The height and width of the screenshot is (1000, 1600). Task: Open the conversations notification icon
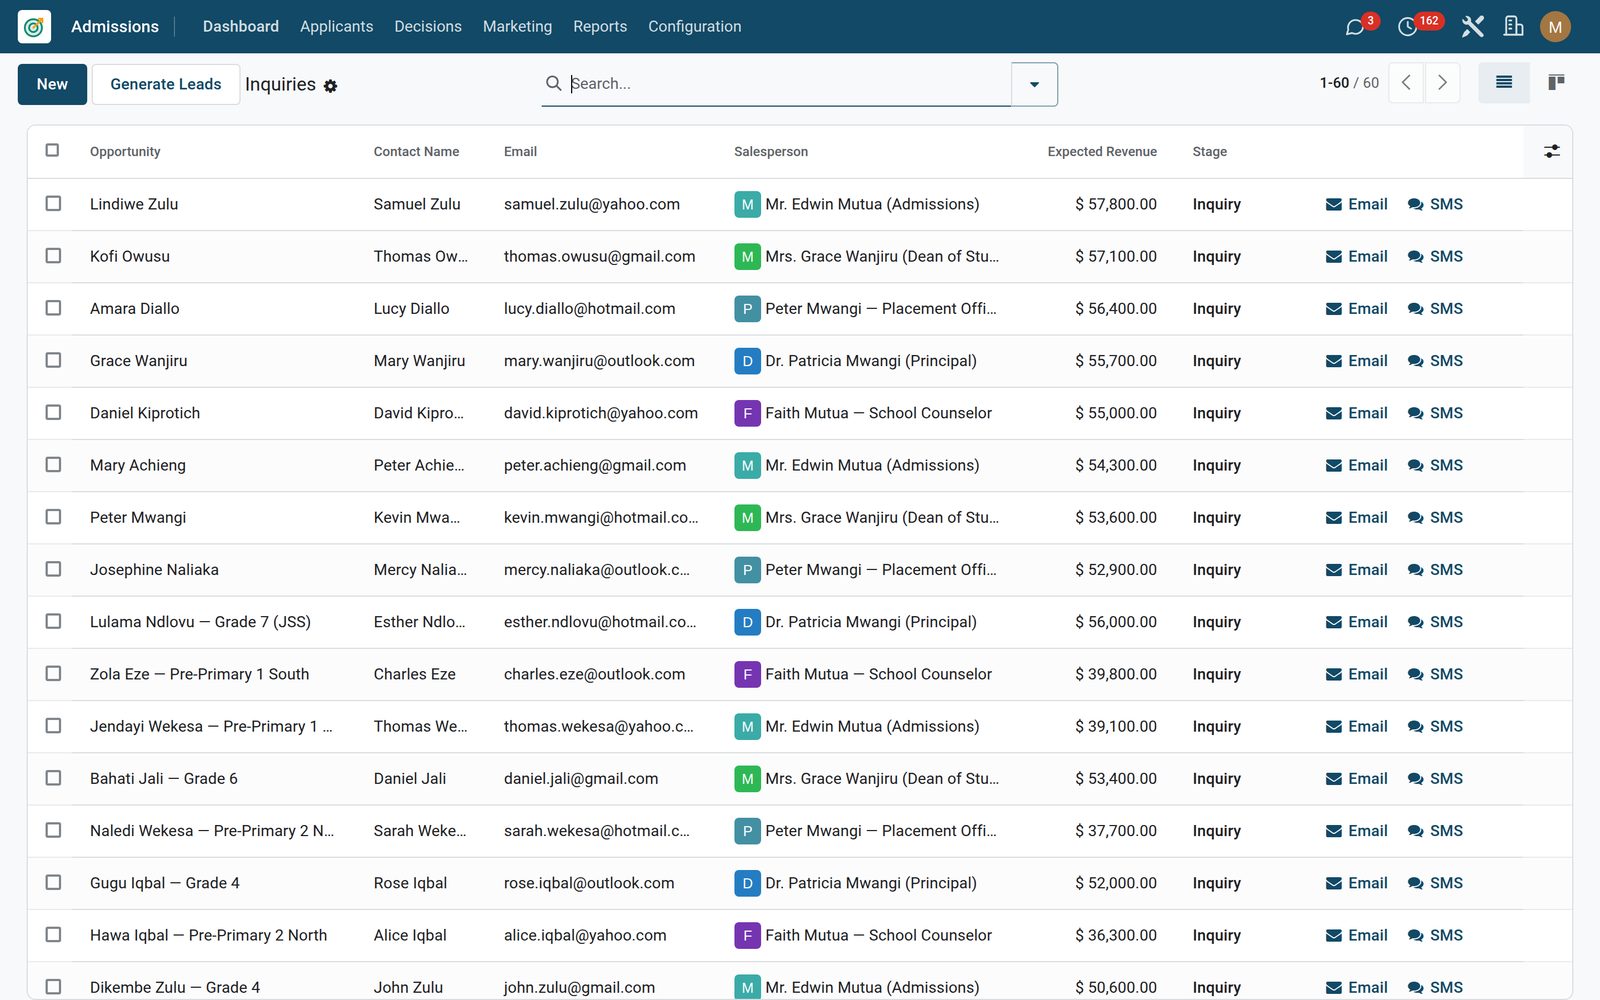coord(1355,27)
